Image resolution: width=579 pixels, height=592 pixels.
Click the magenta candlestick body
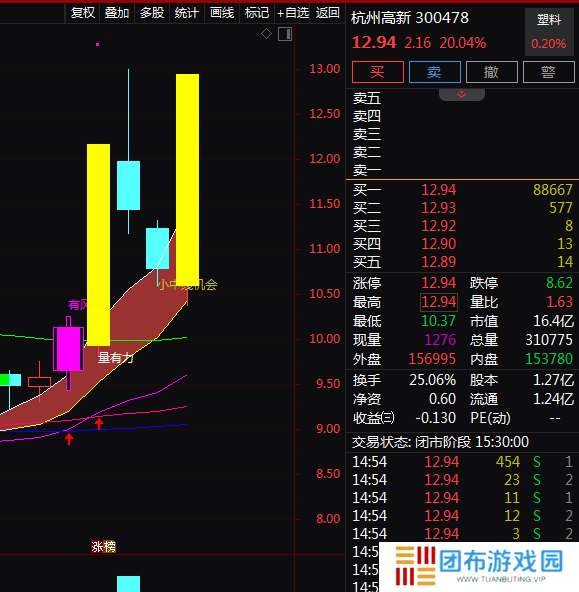tap(69, 349)
